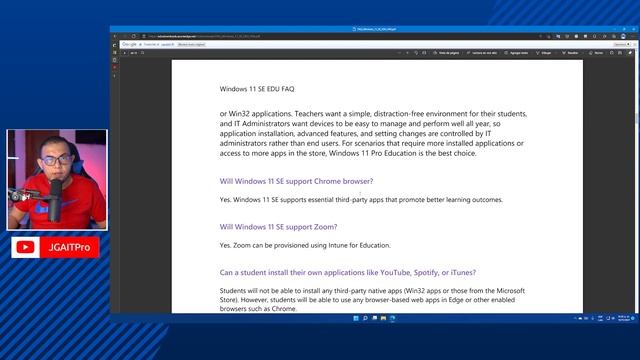Click the "Windows 11 SE EDU FAQ" title text

(x=257, y=89)
